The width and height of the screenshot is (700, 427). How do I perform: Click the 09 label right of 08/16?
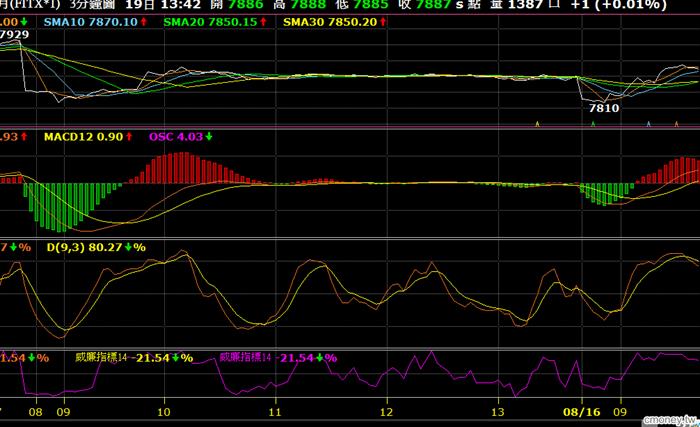pos(620,412)
